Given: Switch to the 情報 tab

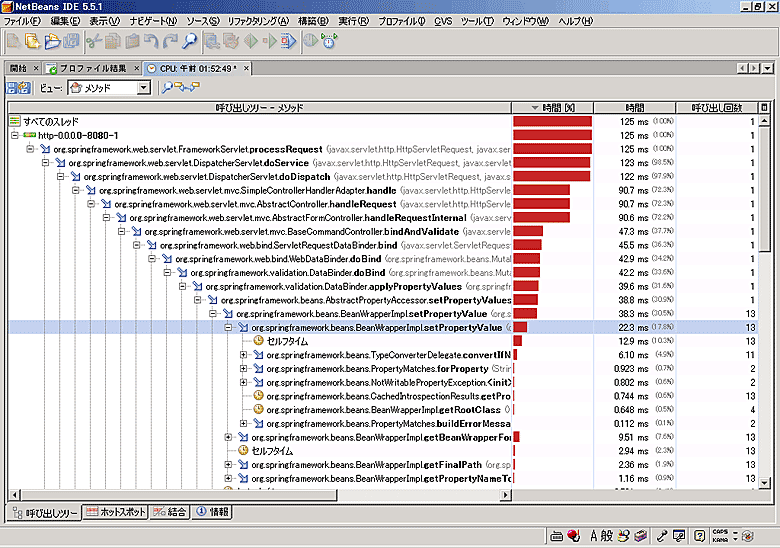Looking at the screenshot, I should coord(212,512).
